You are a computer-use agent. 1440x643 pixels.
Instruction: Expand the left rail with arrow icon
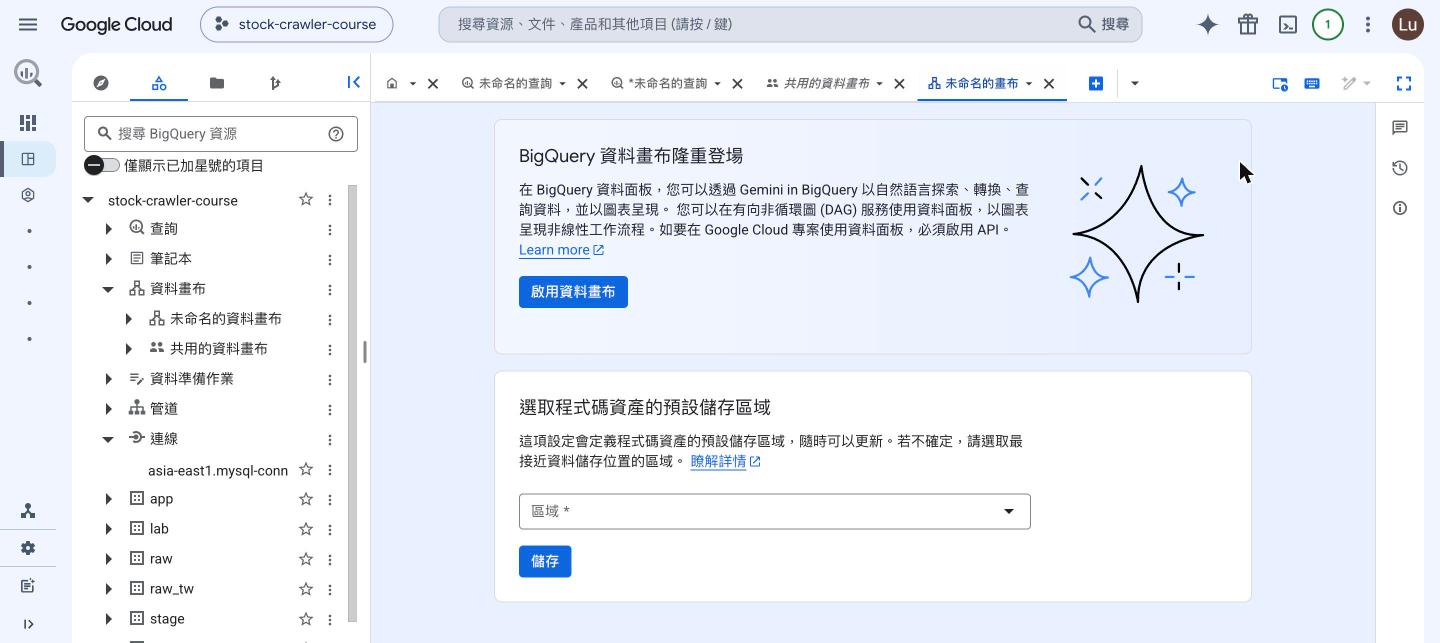28,624
